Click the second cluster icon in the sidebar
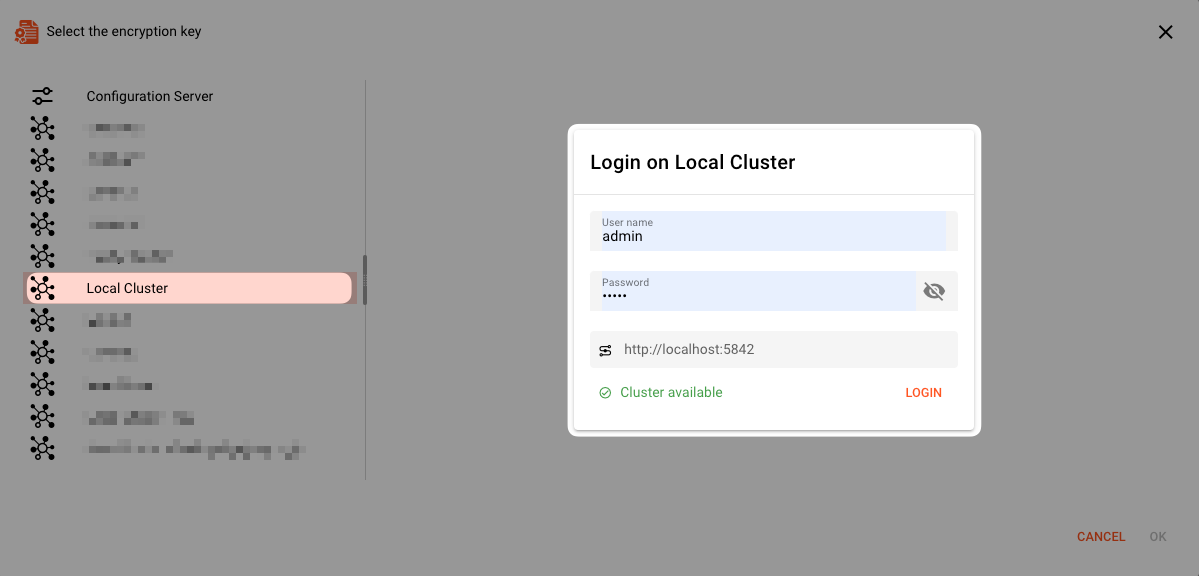This screenshot has height=576, width=1199. [x=43, y=160]
